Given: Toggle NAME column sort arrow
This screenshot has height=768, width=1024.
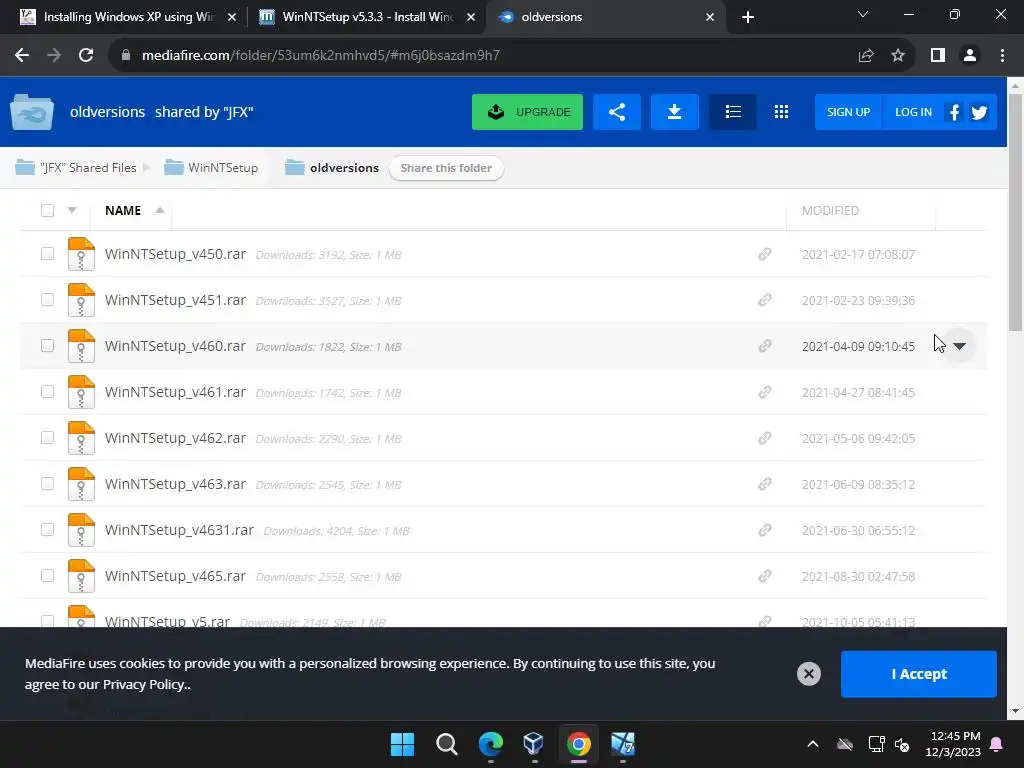Looking at the screenshot, I should (159, 210).
